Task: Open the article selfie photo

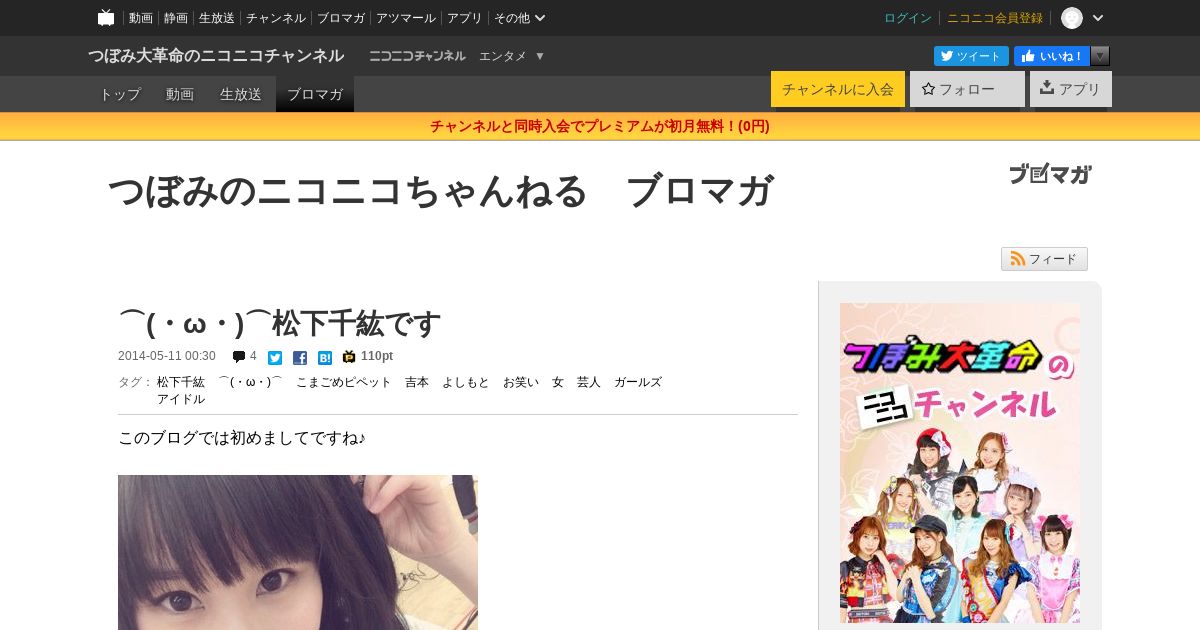Action: coord(298,552)
